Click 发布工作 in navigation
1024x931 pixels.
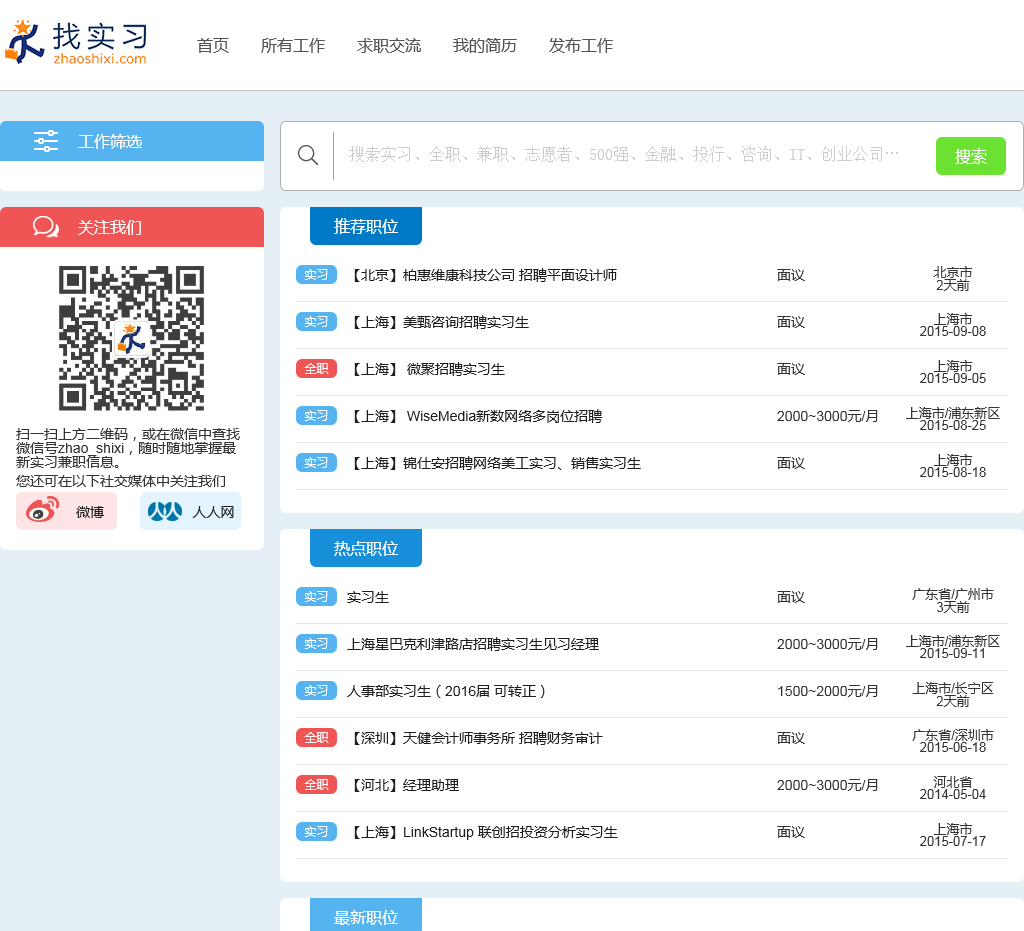pyautogui.click(x=581, y=45)
